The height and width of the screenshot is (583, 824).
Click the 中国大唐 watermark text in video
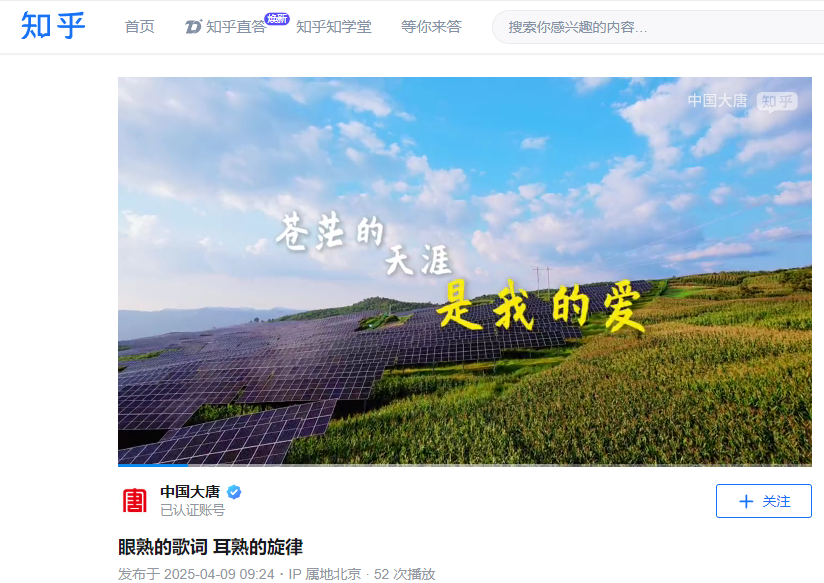(x=717, y=100)
